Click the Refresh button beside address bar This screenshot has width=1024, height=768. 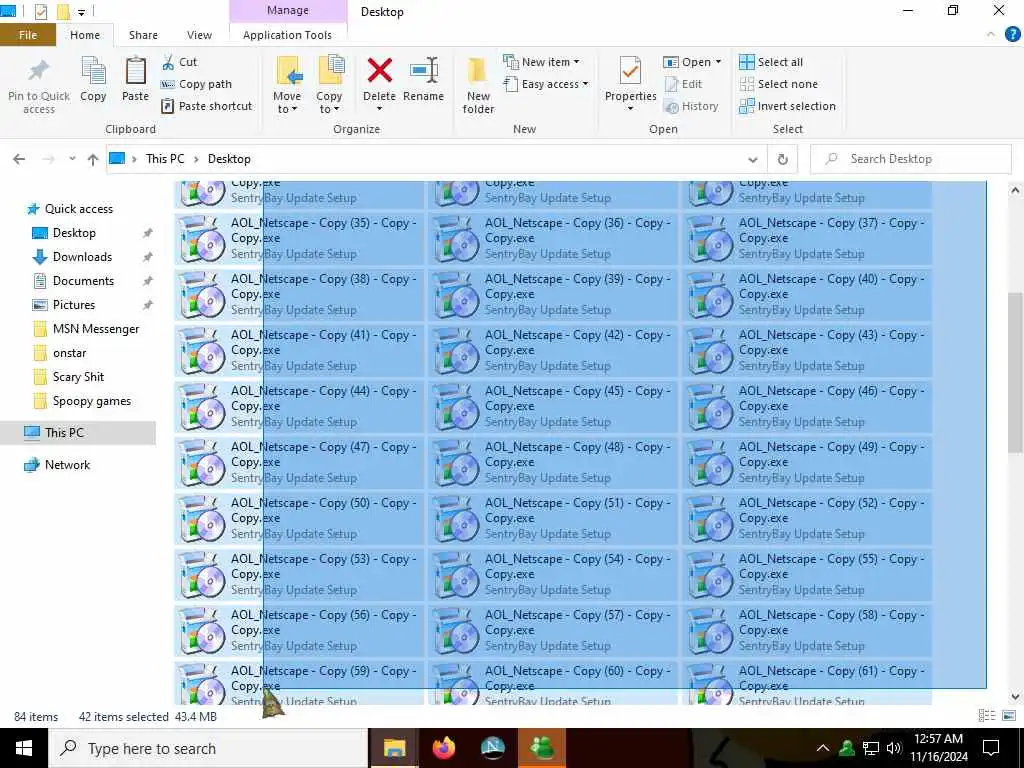pos(782,159)
